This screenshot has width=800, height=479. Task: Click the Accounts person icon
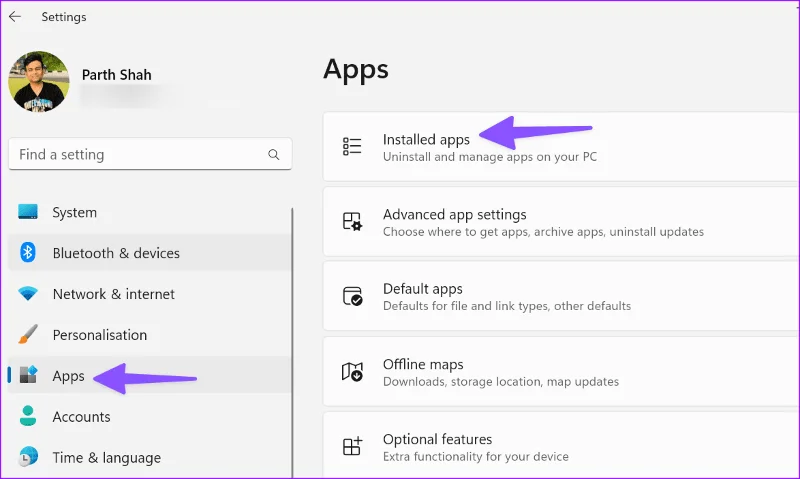coord(28,416)
